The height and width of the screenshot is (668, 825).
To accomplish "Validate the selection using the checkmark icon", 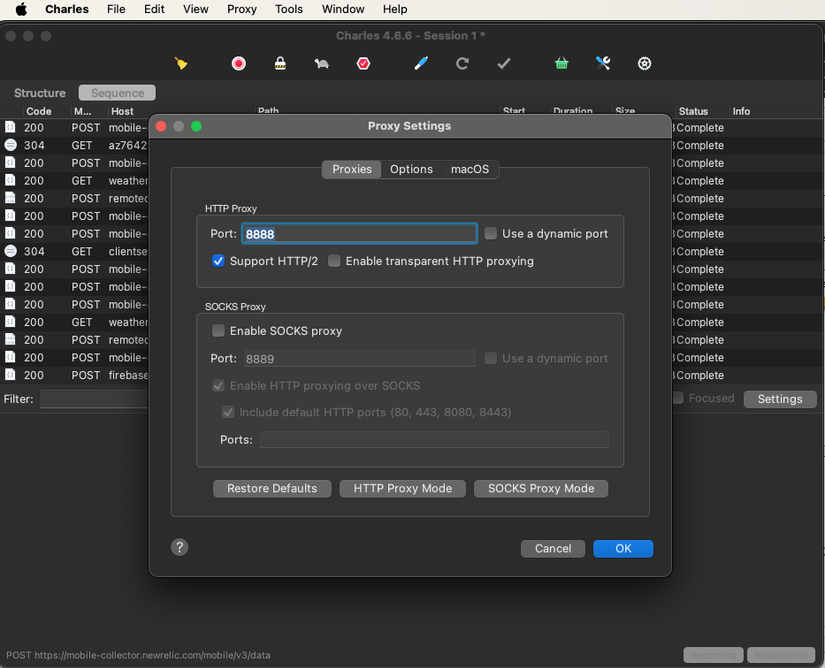I will click(504, 63).
